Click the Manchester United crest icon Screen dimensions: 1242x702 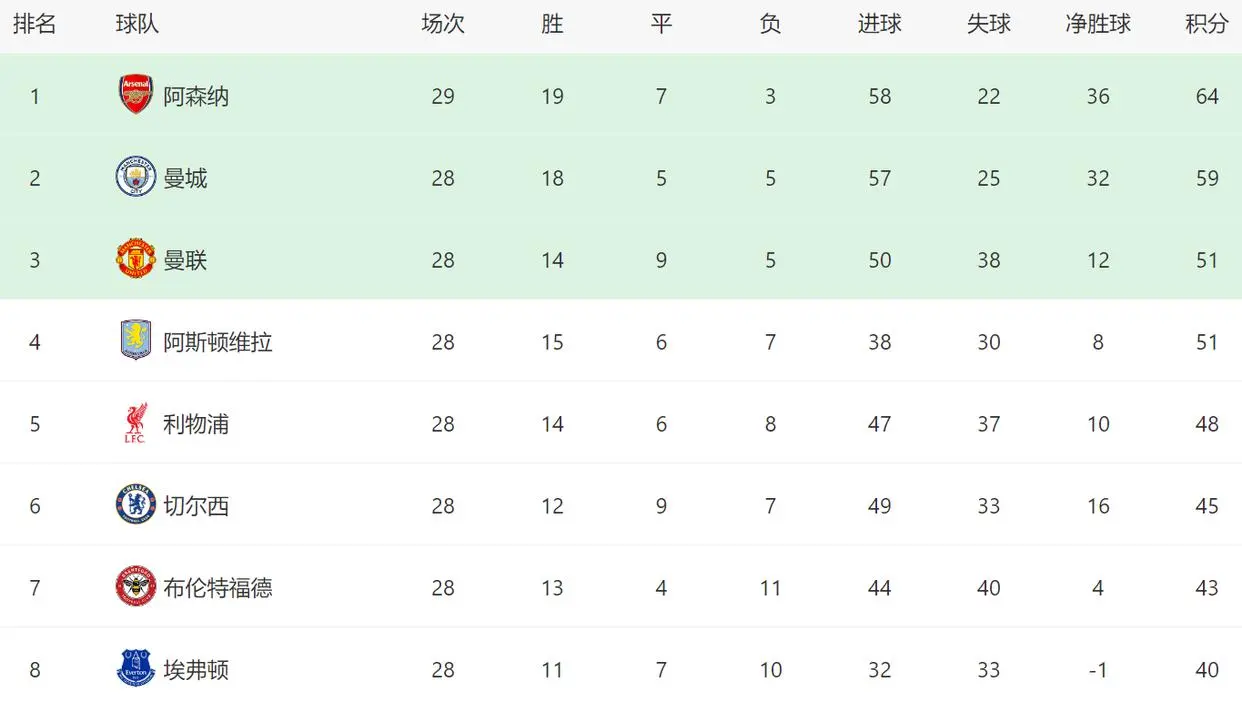[x=135, y=259]
